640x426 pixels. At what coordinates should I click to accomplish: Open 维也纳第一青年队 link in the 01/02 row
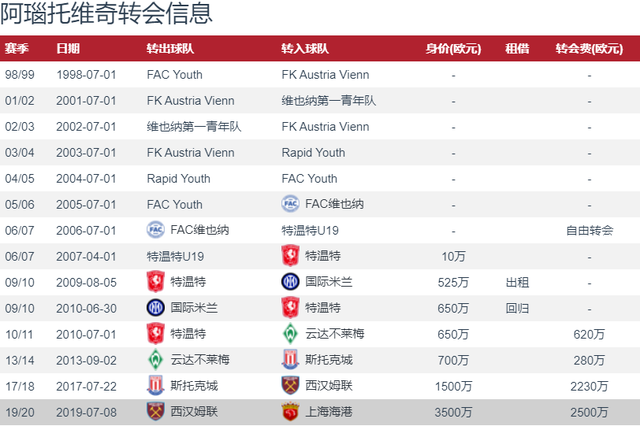click(329, 100)
